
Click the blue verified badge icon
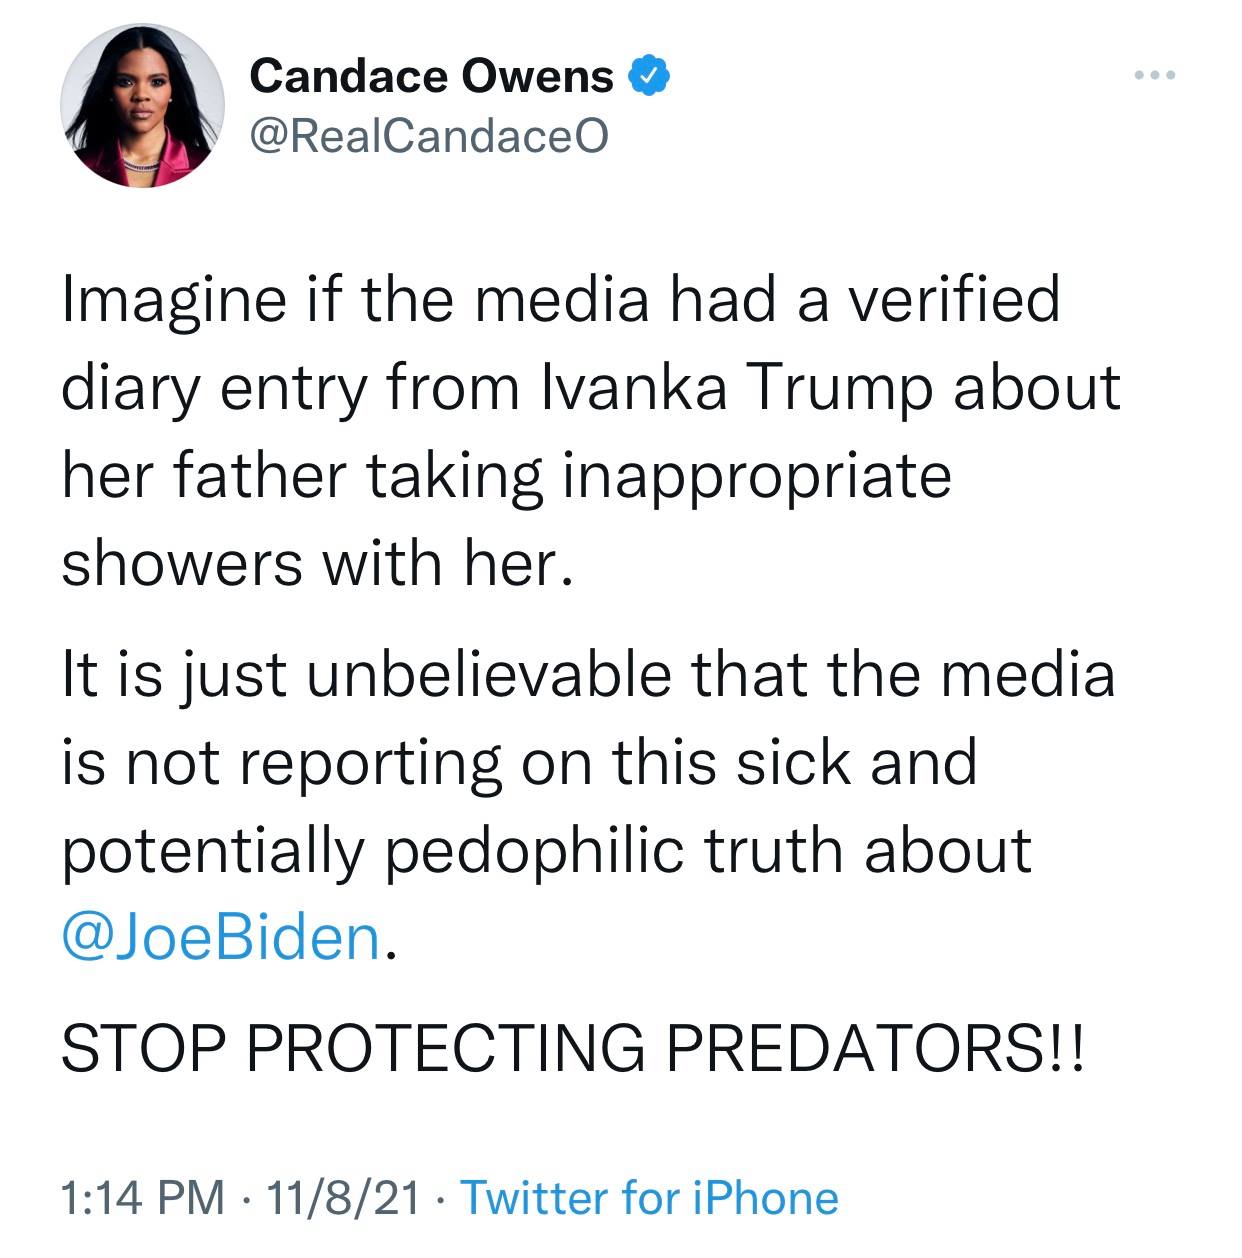click(x=649, y=77)
